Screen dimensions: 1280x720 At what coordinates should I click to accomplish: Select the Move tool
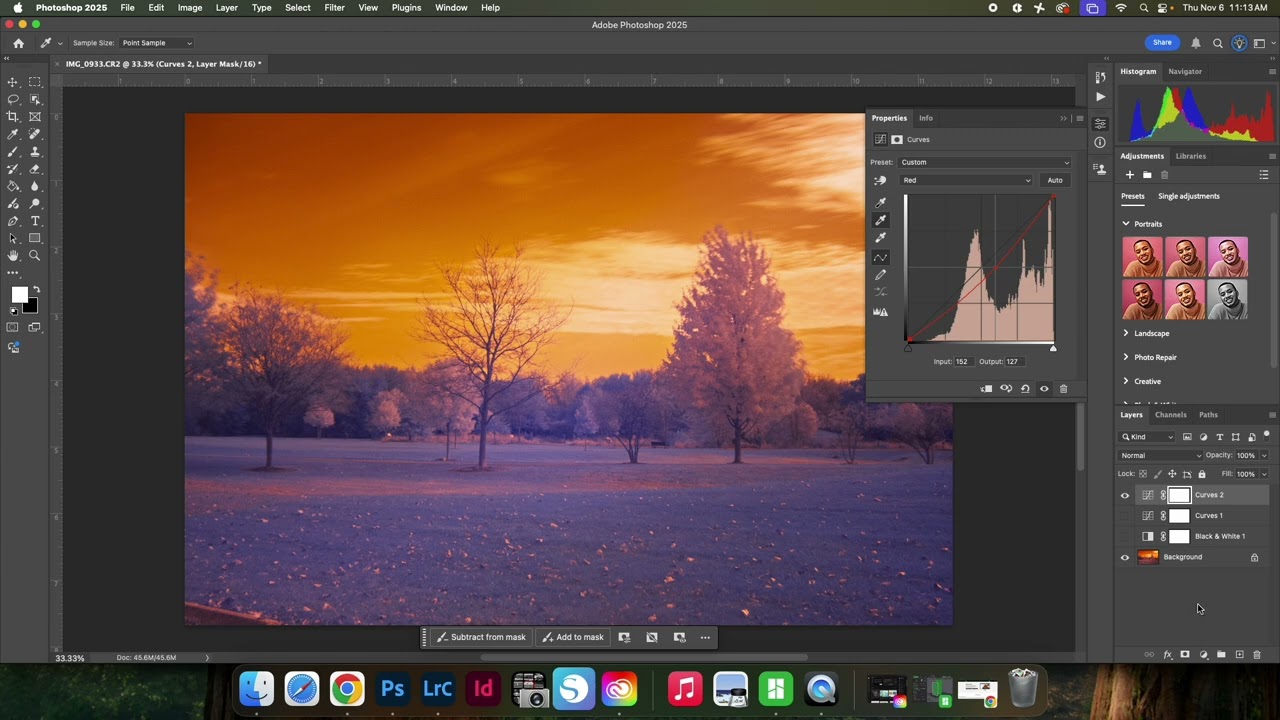[13, 82]
